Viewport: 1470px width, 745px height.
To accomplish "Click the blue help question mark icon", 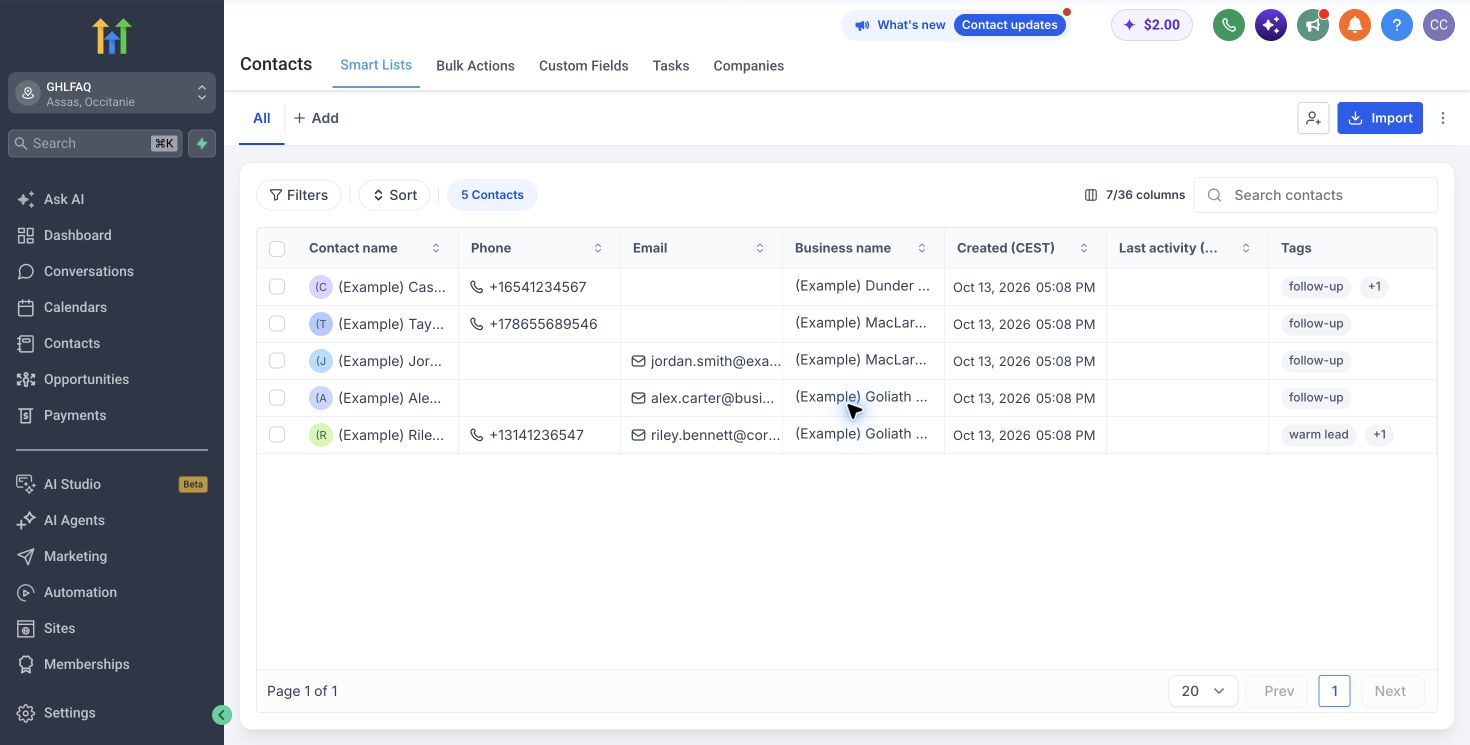I will coord(1397,25).
